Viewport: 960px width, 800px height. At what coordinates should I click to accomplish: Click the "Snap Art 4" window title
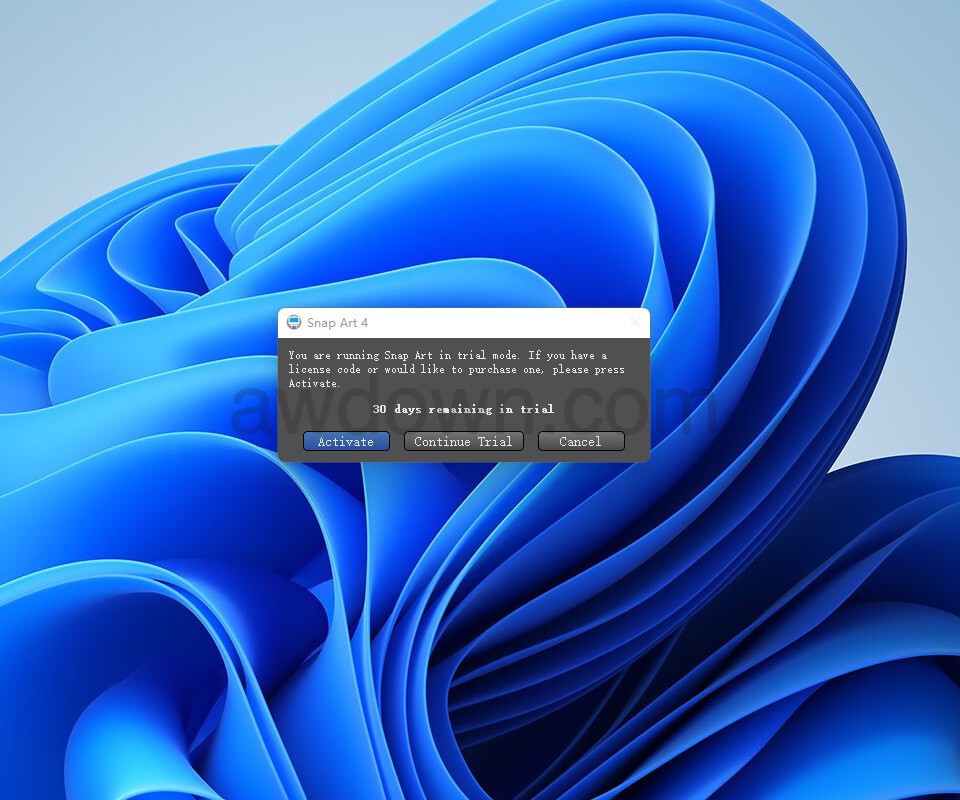pos(337,322)
